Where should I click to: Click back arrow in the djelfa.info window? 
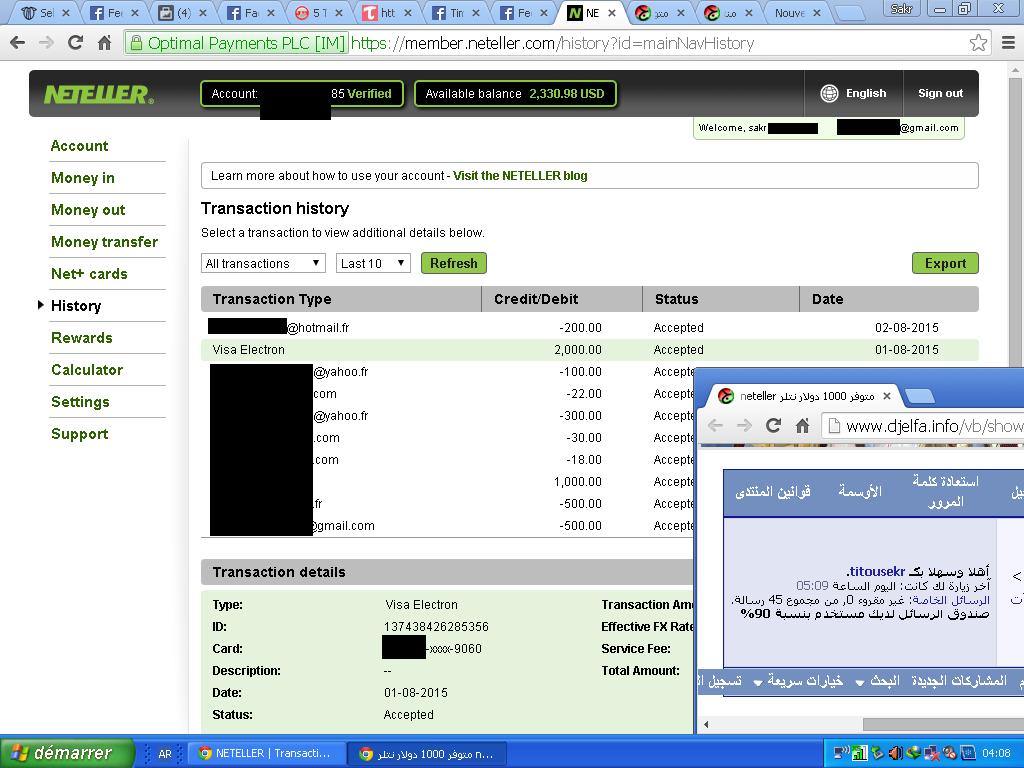[716, 426]
